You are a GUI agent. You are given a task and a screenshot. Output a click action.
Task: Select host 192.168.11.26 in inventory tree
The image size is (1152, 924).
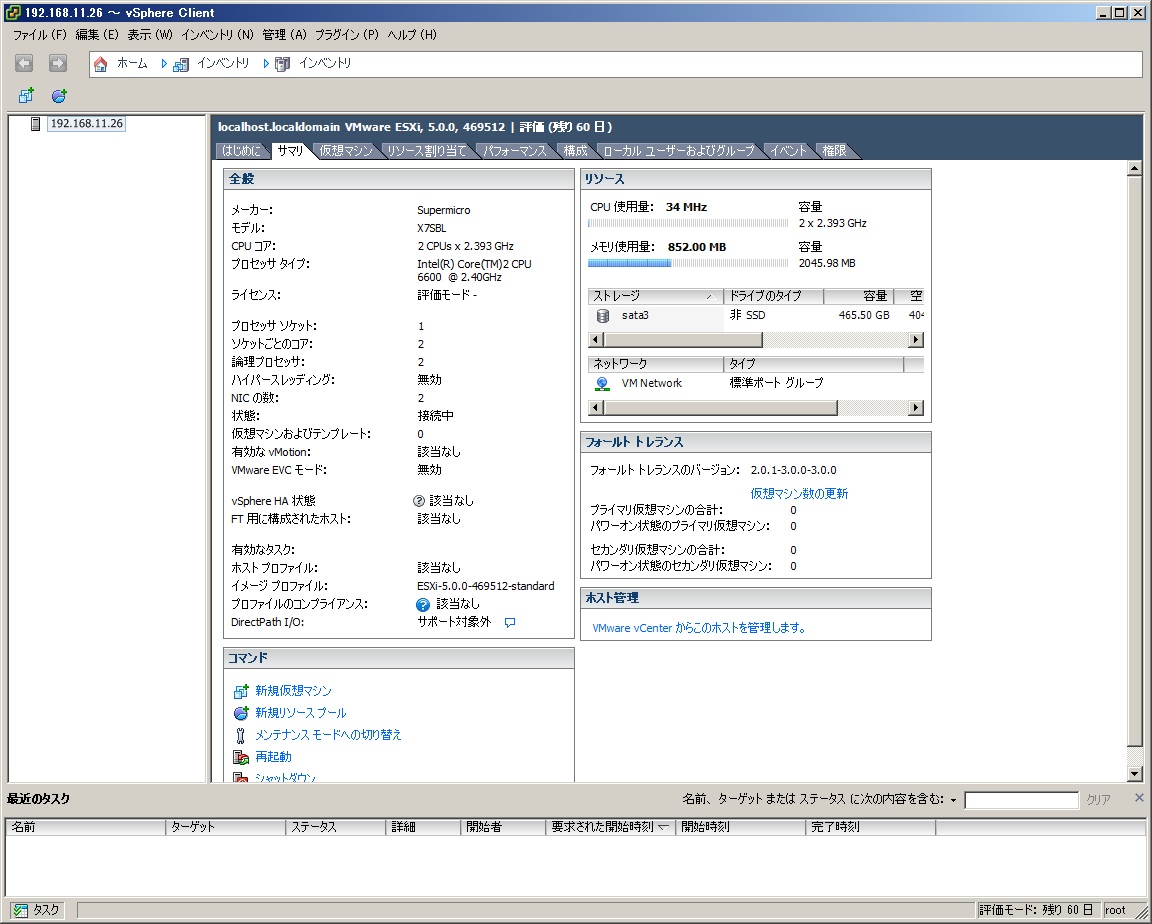point(86,123)
